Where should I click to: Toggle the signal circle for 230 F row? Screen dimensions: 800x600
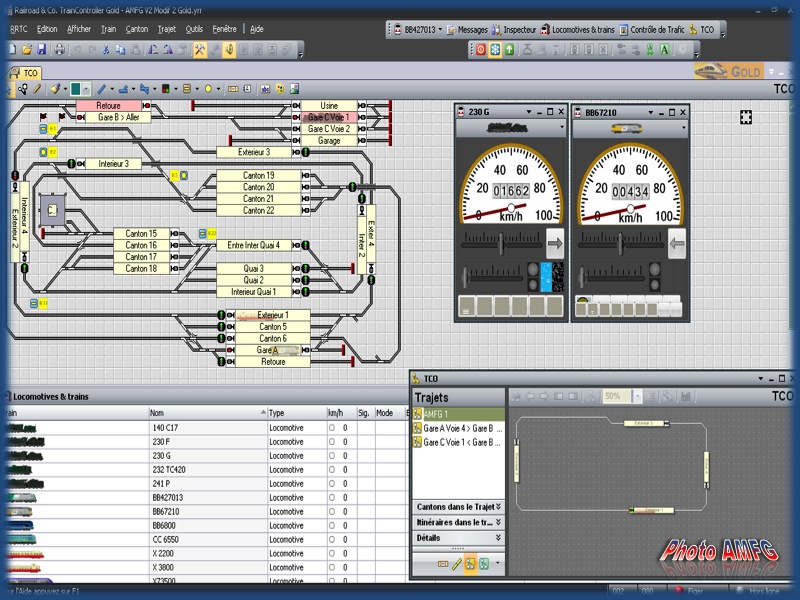pyautogui.click(x=332, y=442)
